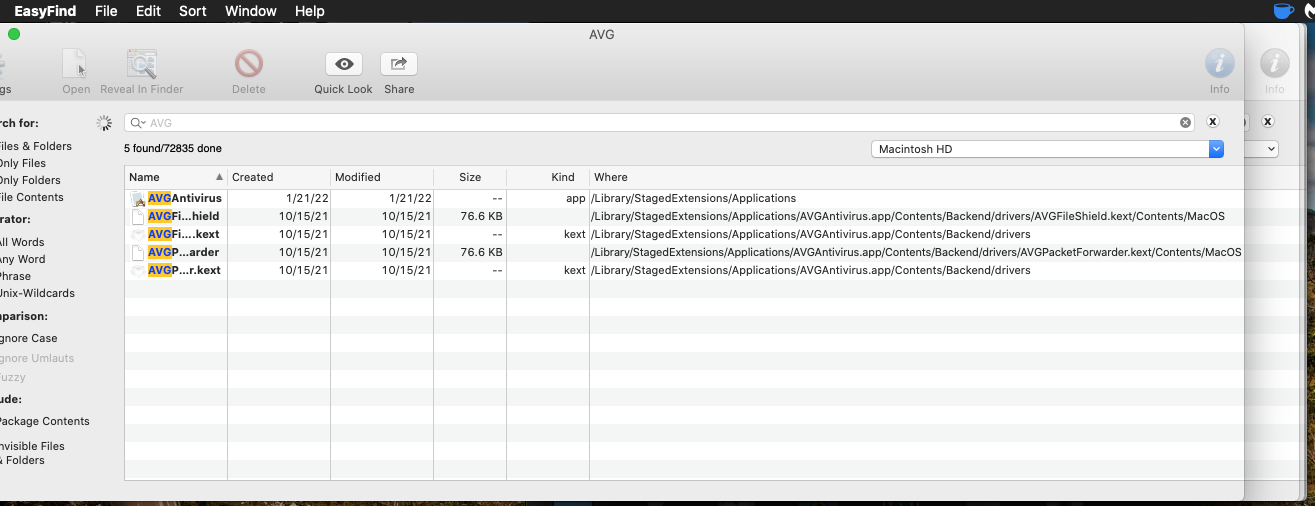Select the AVGAntivirus result row name
This screenshot has width=1315, height=506.
click(x=185, y=198)
